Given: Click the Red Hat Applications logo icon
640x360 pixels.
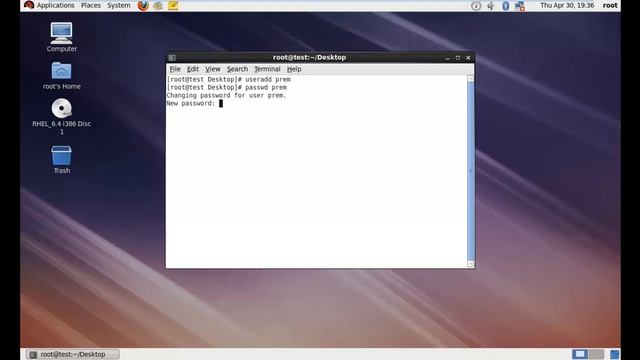Looking at the screenshot, I should pos(29,5).
